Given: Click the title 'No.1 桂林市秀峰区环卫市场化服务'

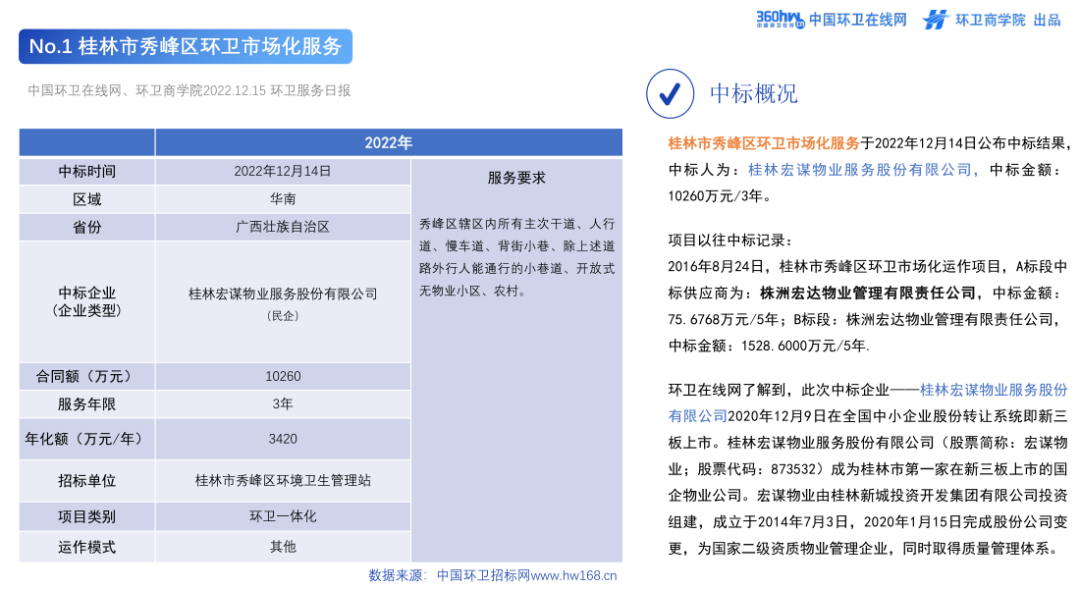Looking at the screenshot, I should (x=185, y=46).
